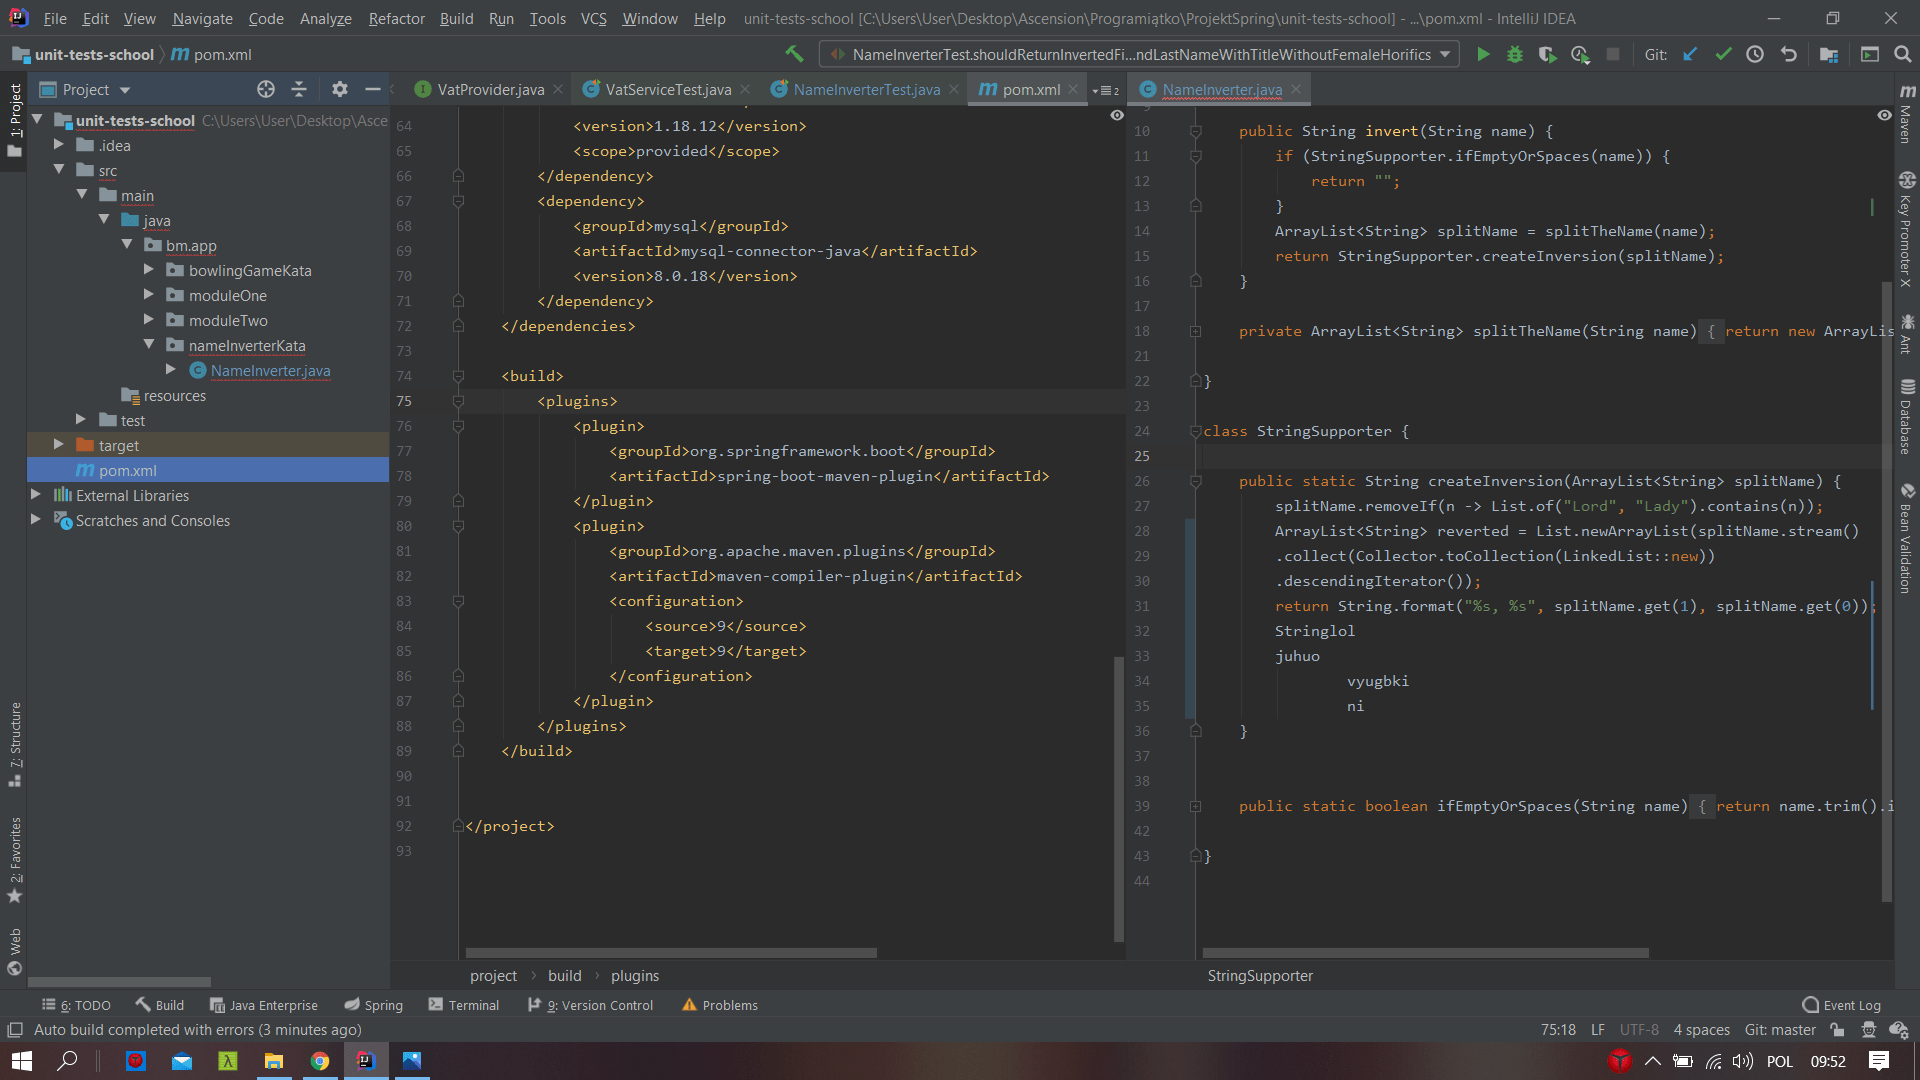This screenshot has width=1920, height=1080.
Task: Run the current configuration with green play button
Action: 1483,55
